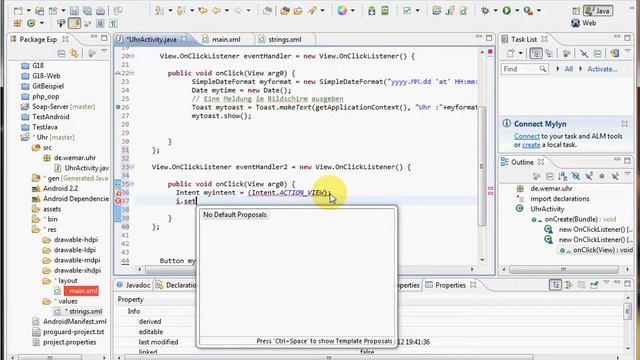Click the New file wizard icon

(18, 11)
